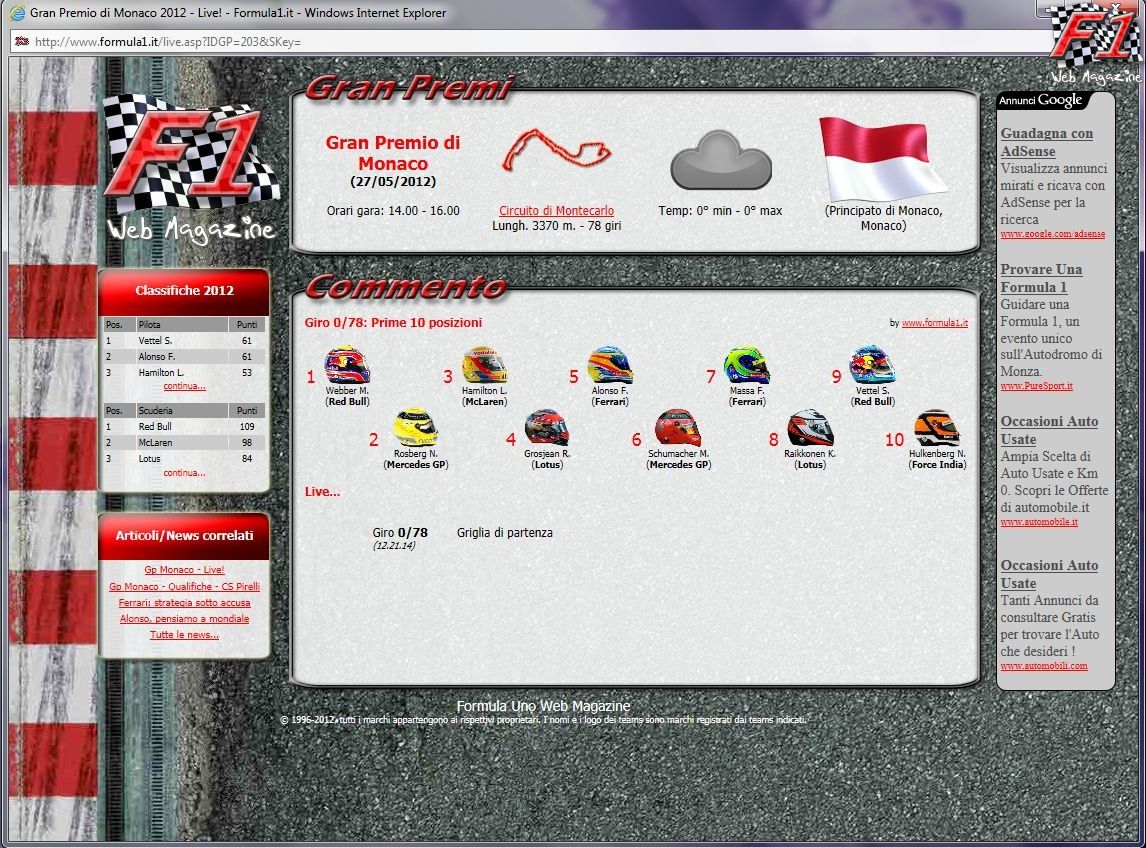Open Ferrari: strategia sotto accusa article
This screenshot has width=1146, height=848.
point(184,602)
